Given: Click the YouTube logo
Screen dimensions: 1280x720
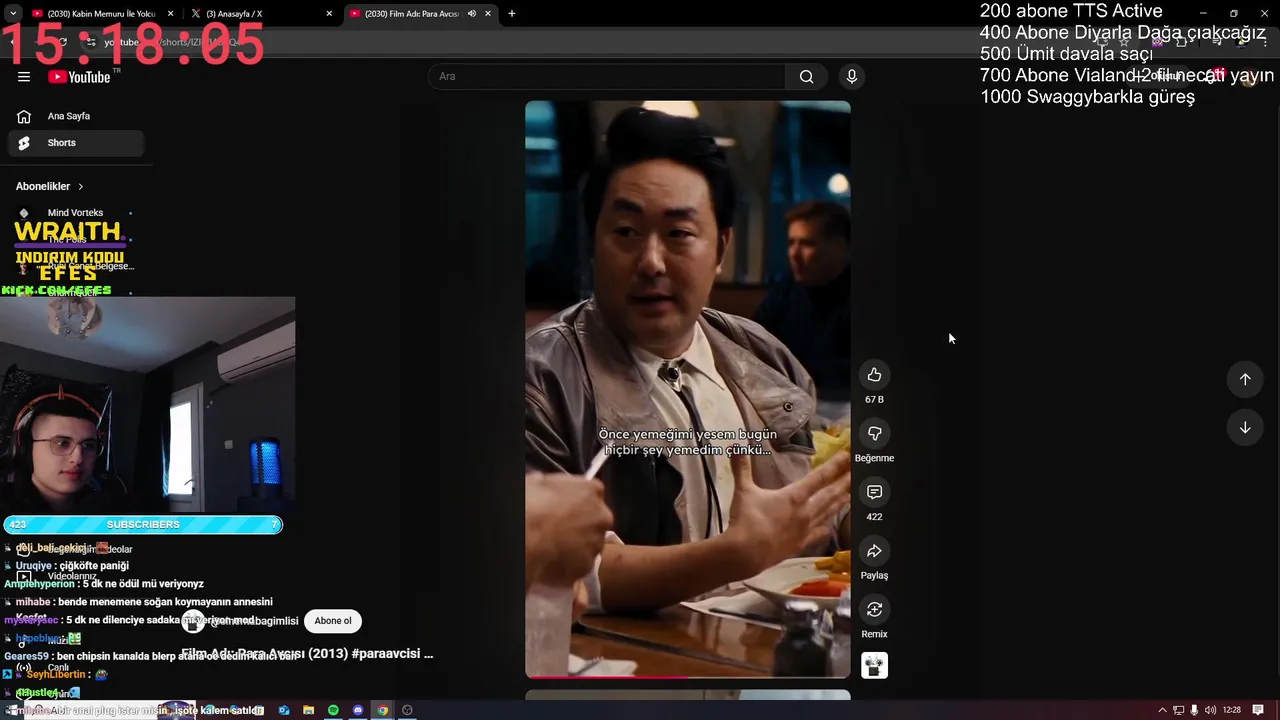Looking at the screenshot, I should coord(78,77).
